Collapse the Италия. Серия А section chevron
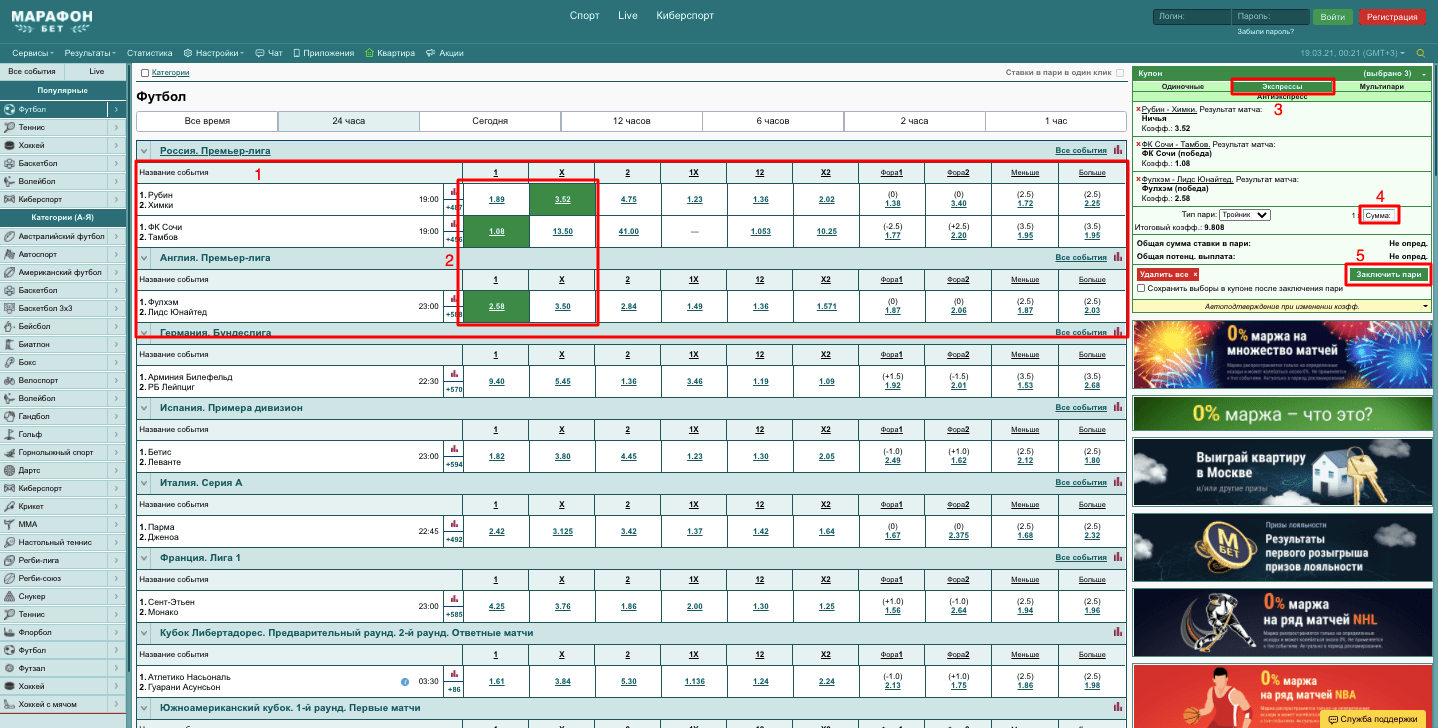The height and width of the screenshot is (728, 1438). point(144,483)
